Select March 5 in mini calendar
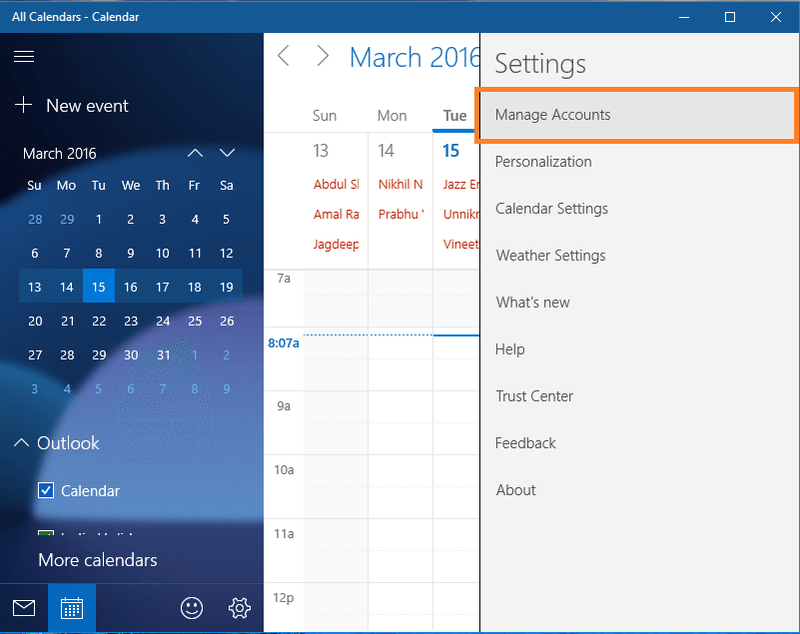The height and width of the screenshot is (634, 800). (x=227, y=219)
